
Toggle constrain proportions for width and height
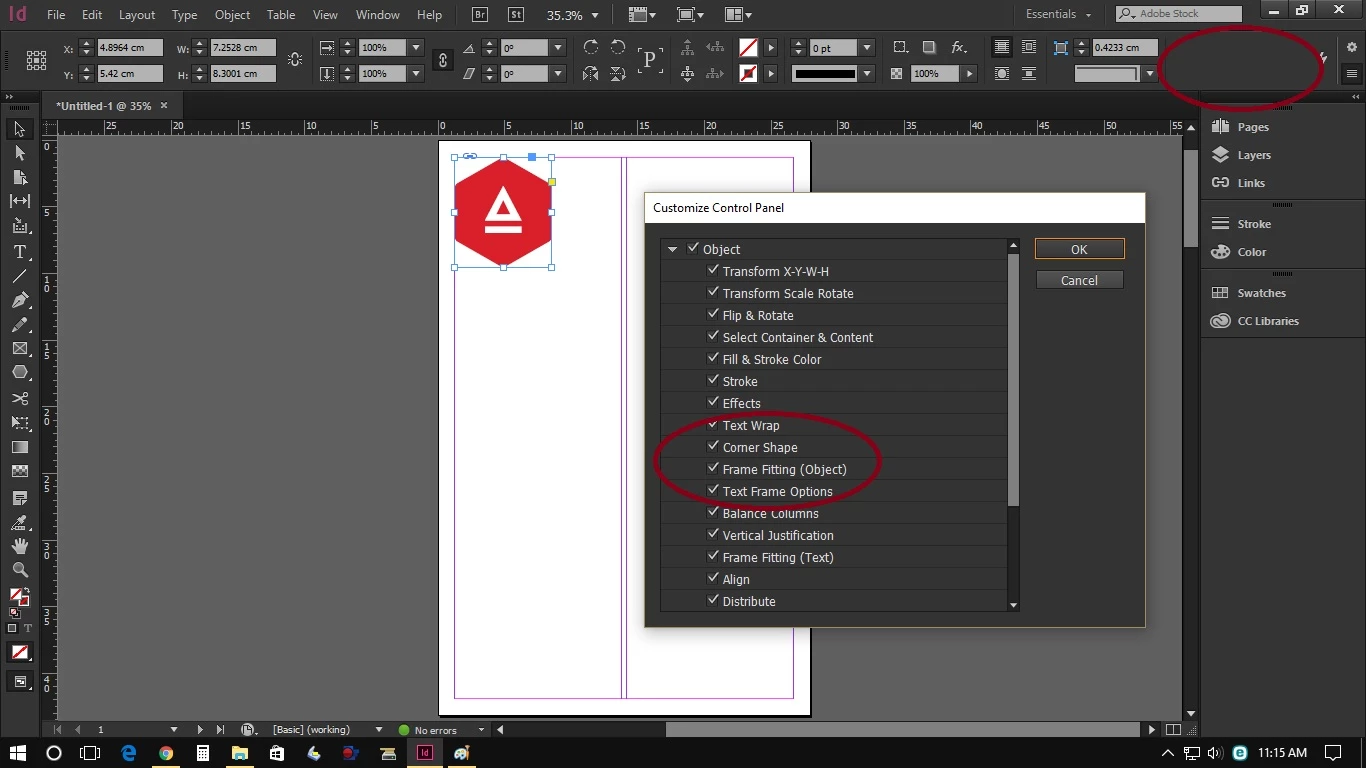[x=295, y=60]
